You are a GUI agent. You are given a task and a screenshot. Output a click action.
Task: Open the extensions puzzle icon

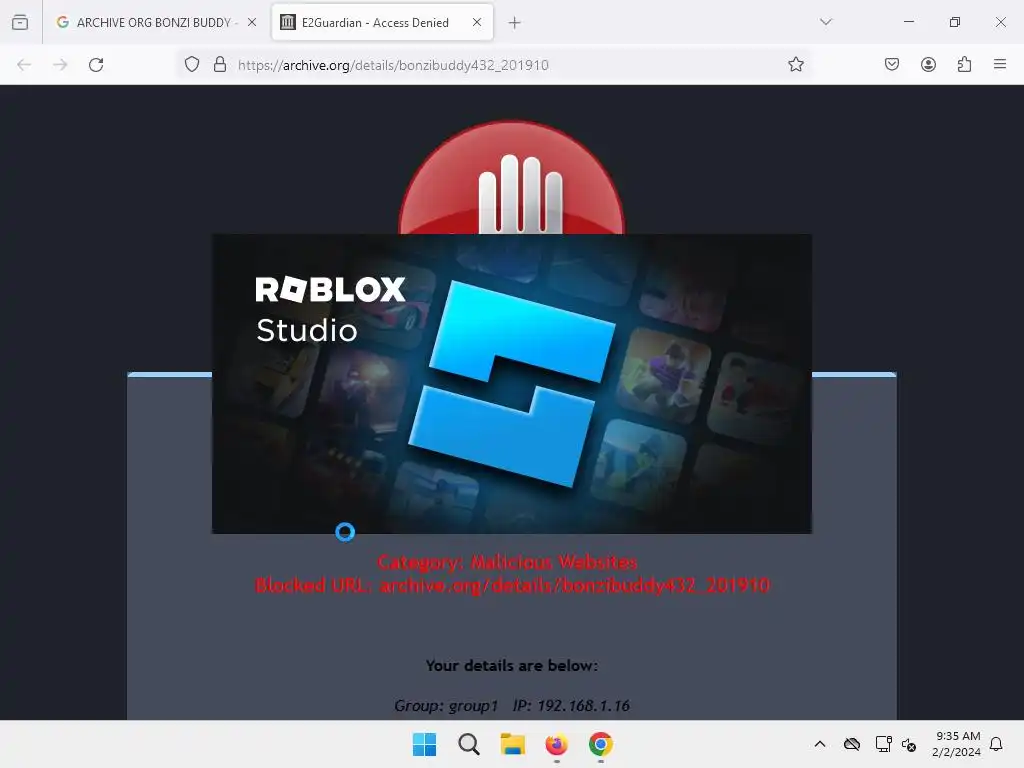click(x=964, y=64)
